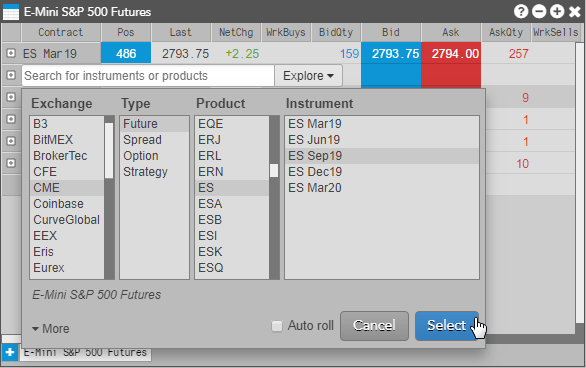Open the E-Mini S&P 500 Futures bottom tab

point(85,352)
